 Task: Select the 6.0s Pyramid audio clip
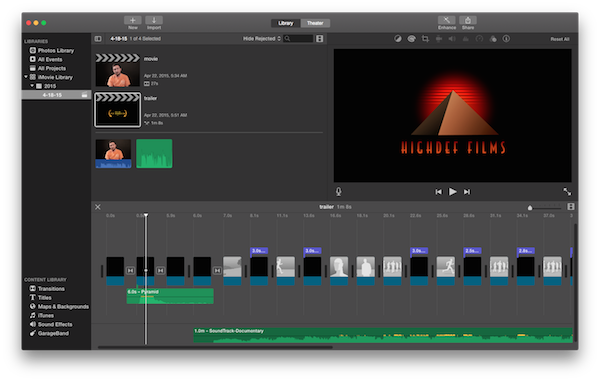coord(170,296)
